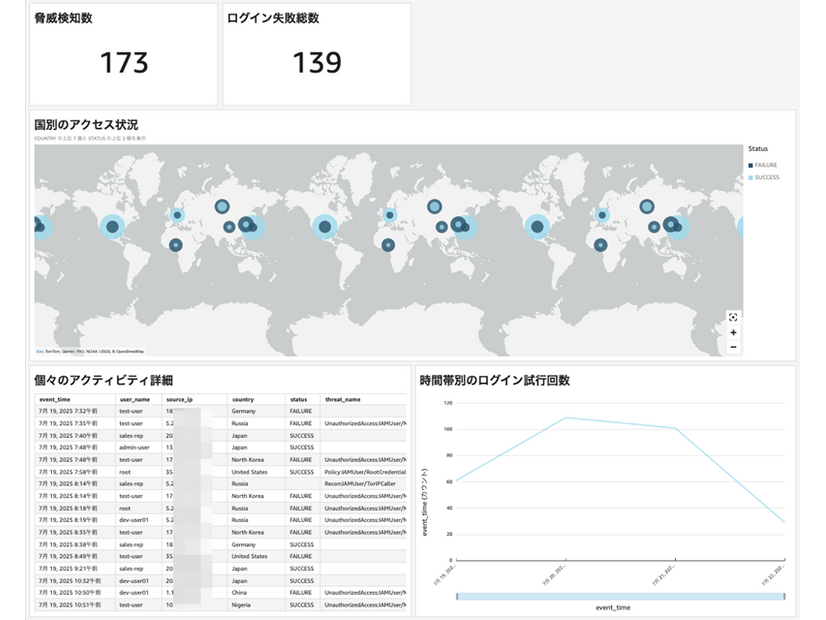
Task: Click the 173 threat detection count
Action: (x=124, y=63)
